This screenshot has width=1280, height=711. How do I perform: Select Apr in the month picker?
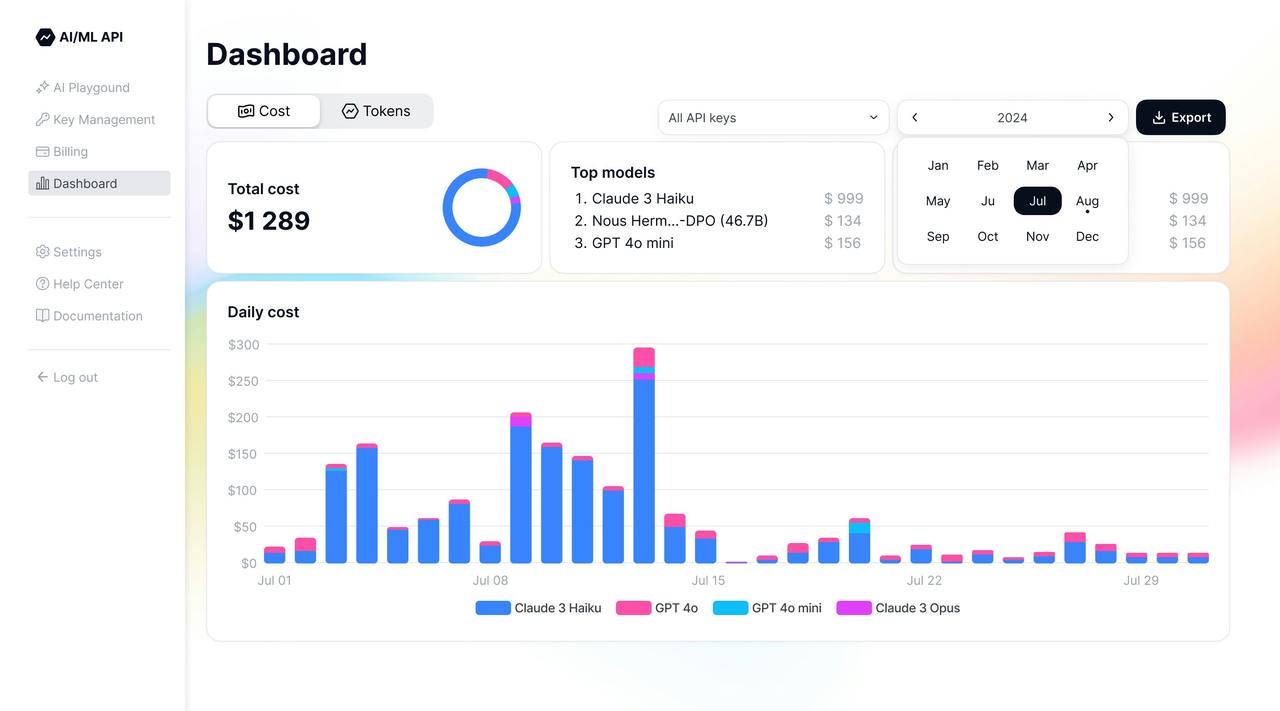point(1087,165)
